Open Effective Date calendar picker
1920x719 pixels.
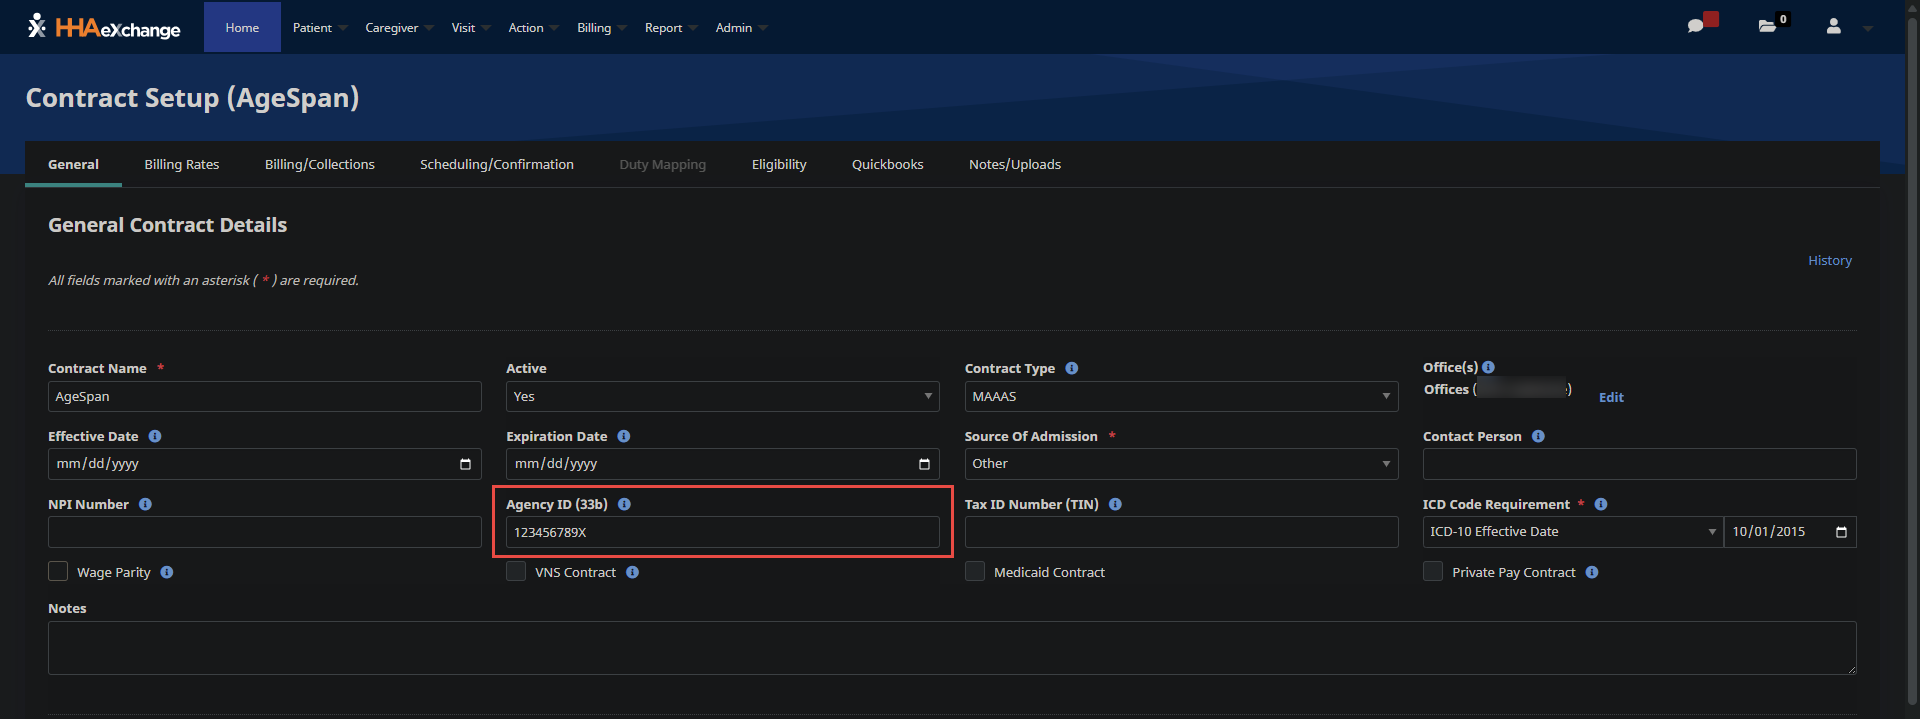tap(465, 464)
